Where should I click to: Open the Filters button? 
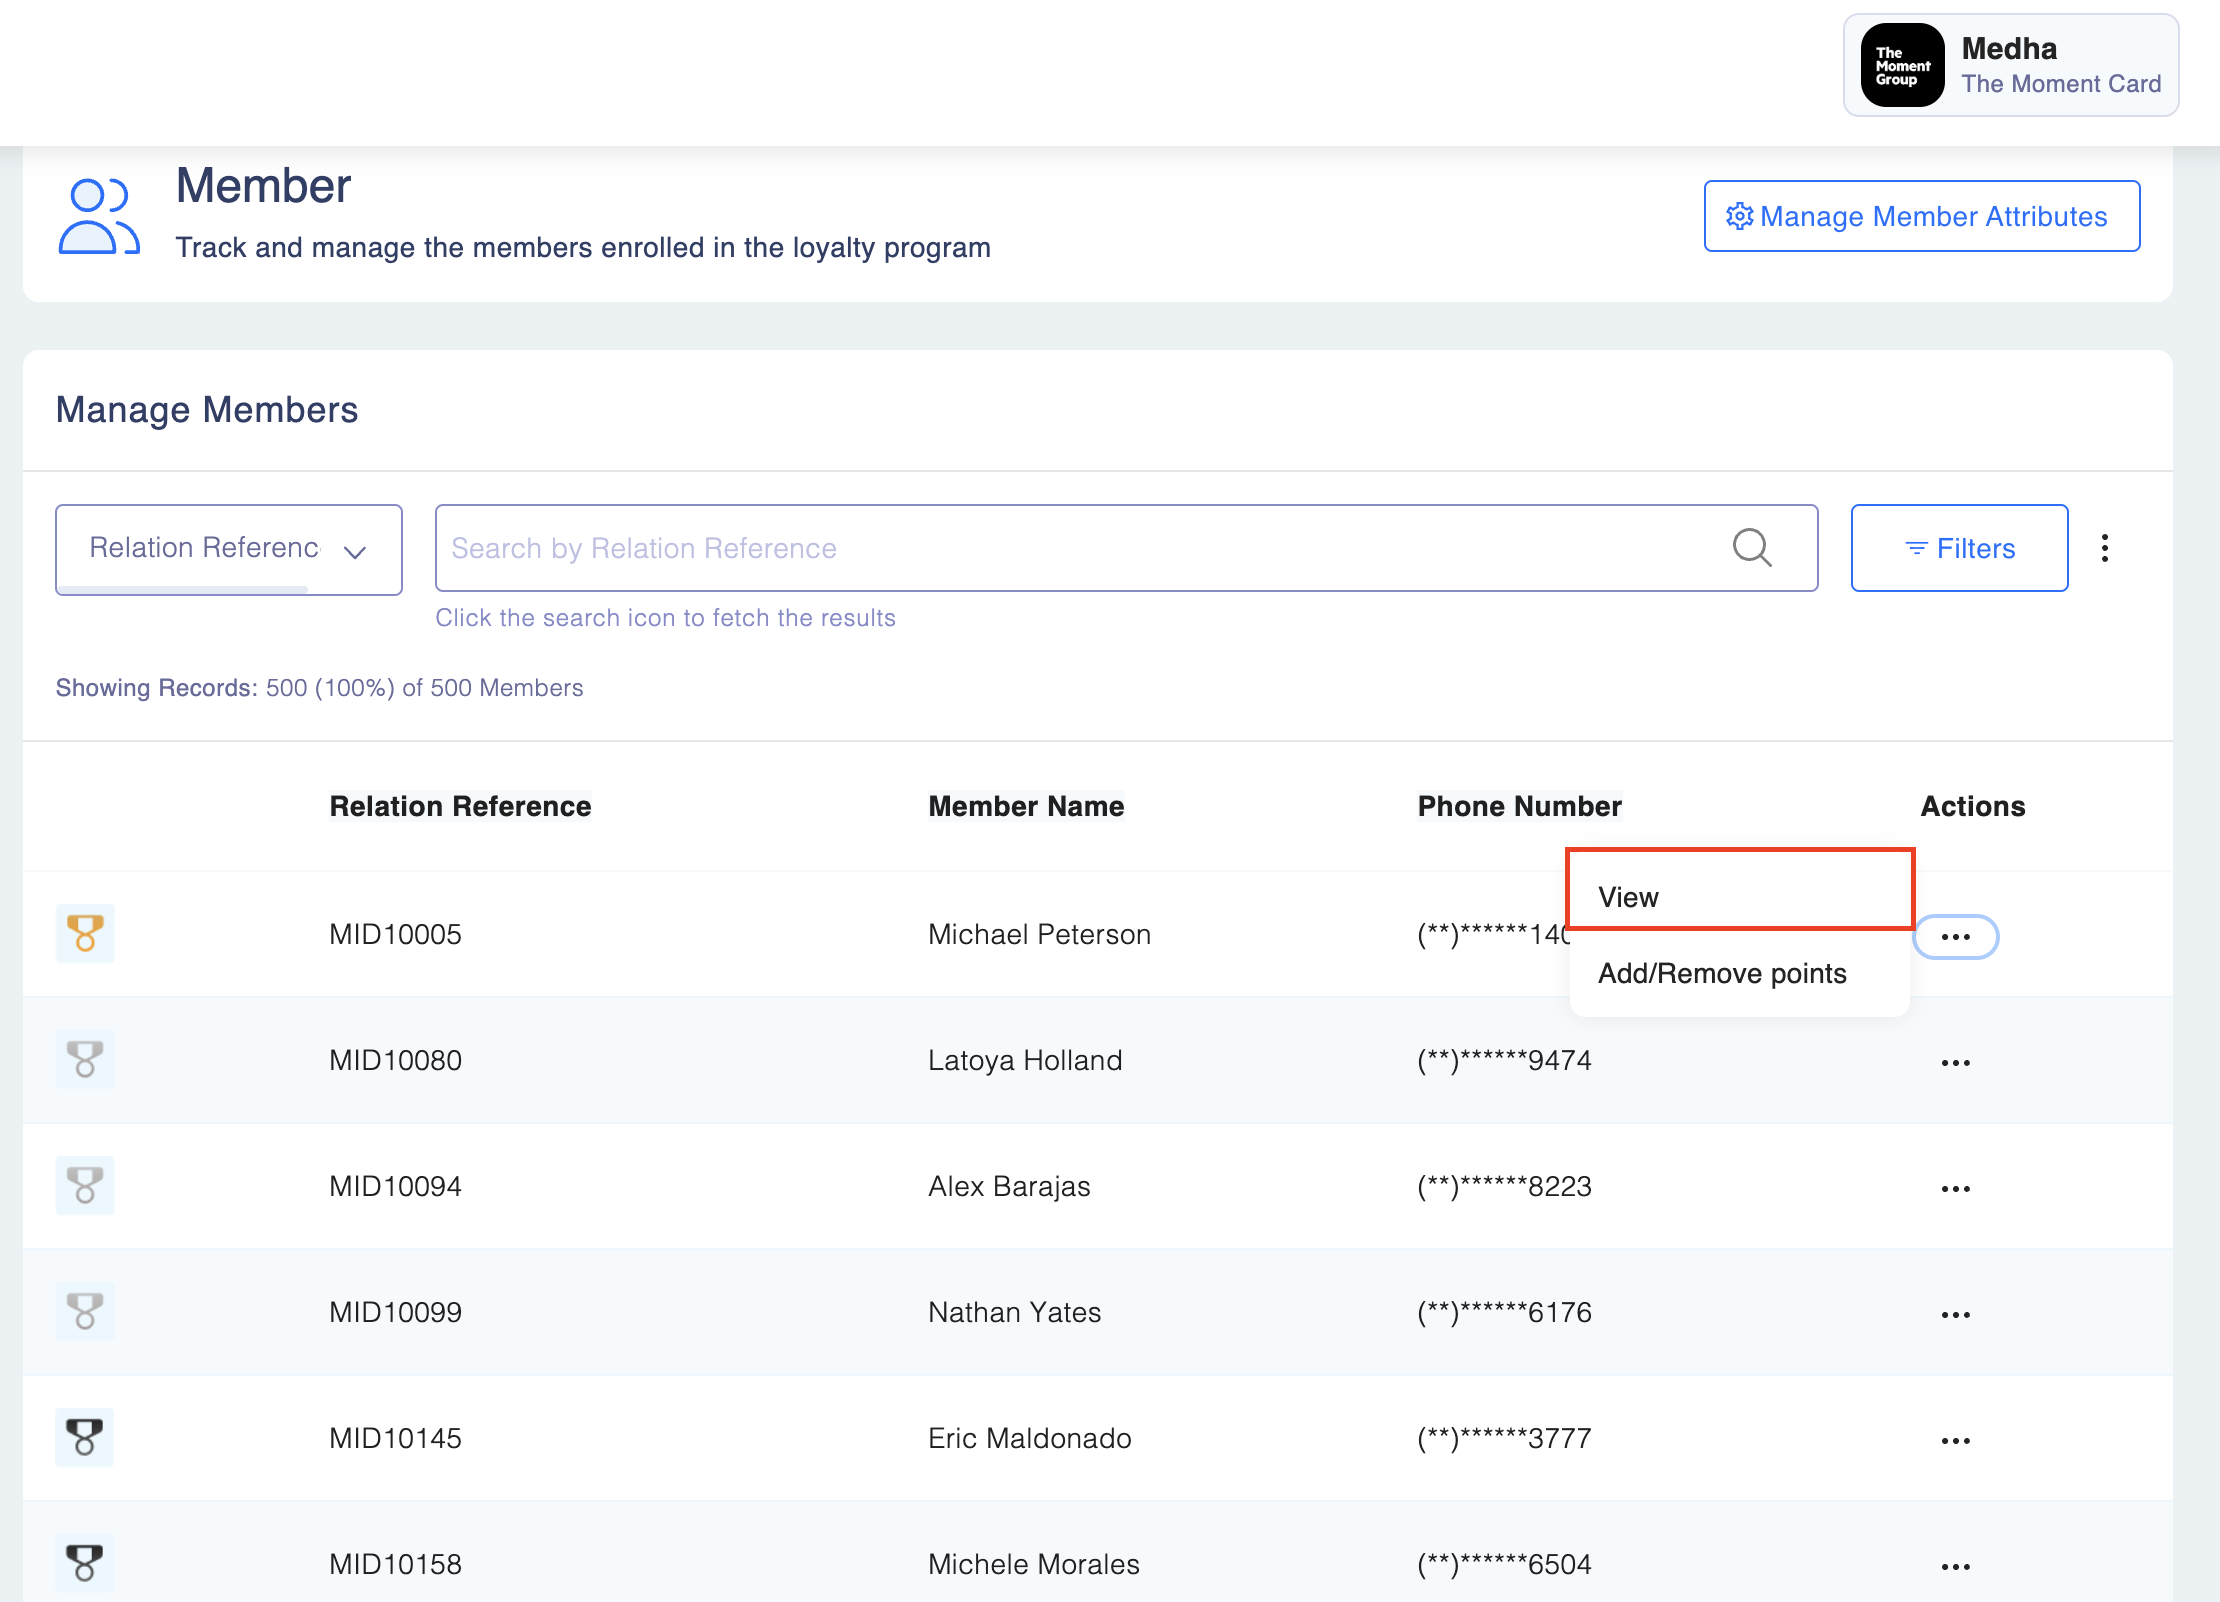coord(1959,548)
